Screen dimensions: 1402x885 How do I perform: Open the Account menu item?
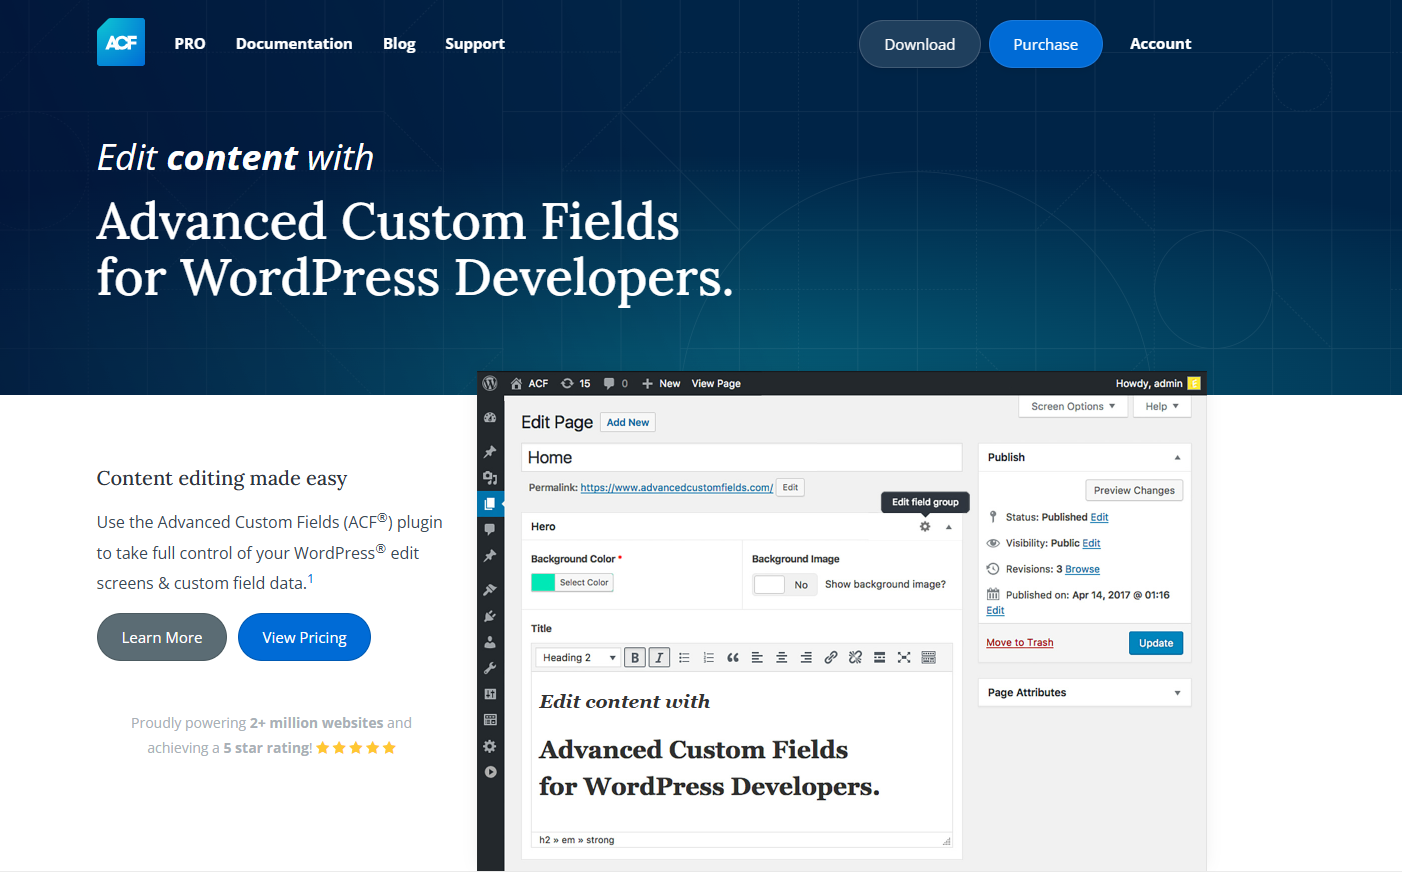point(1160,43)
